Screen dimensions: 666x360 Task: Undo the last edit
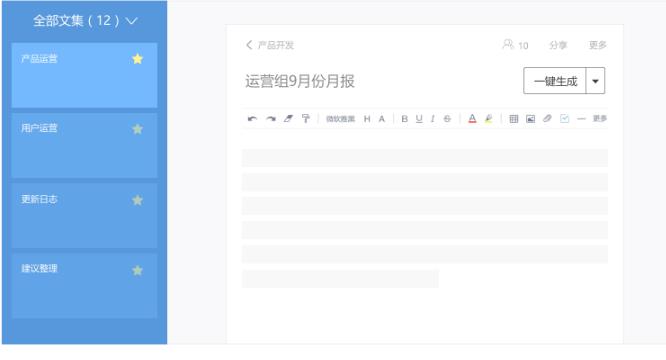(252, 119)
